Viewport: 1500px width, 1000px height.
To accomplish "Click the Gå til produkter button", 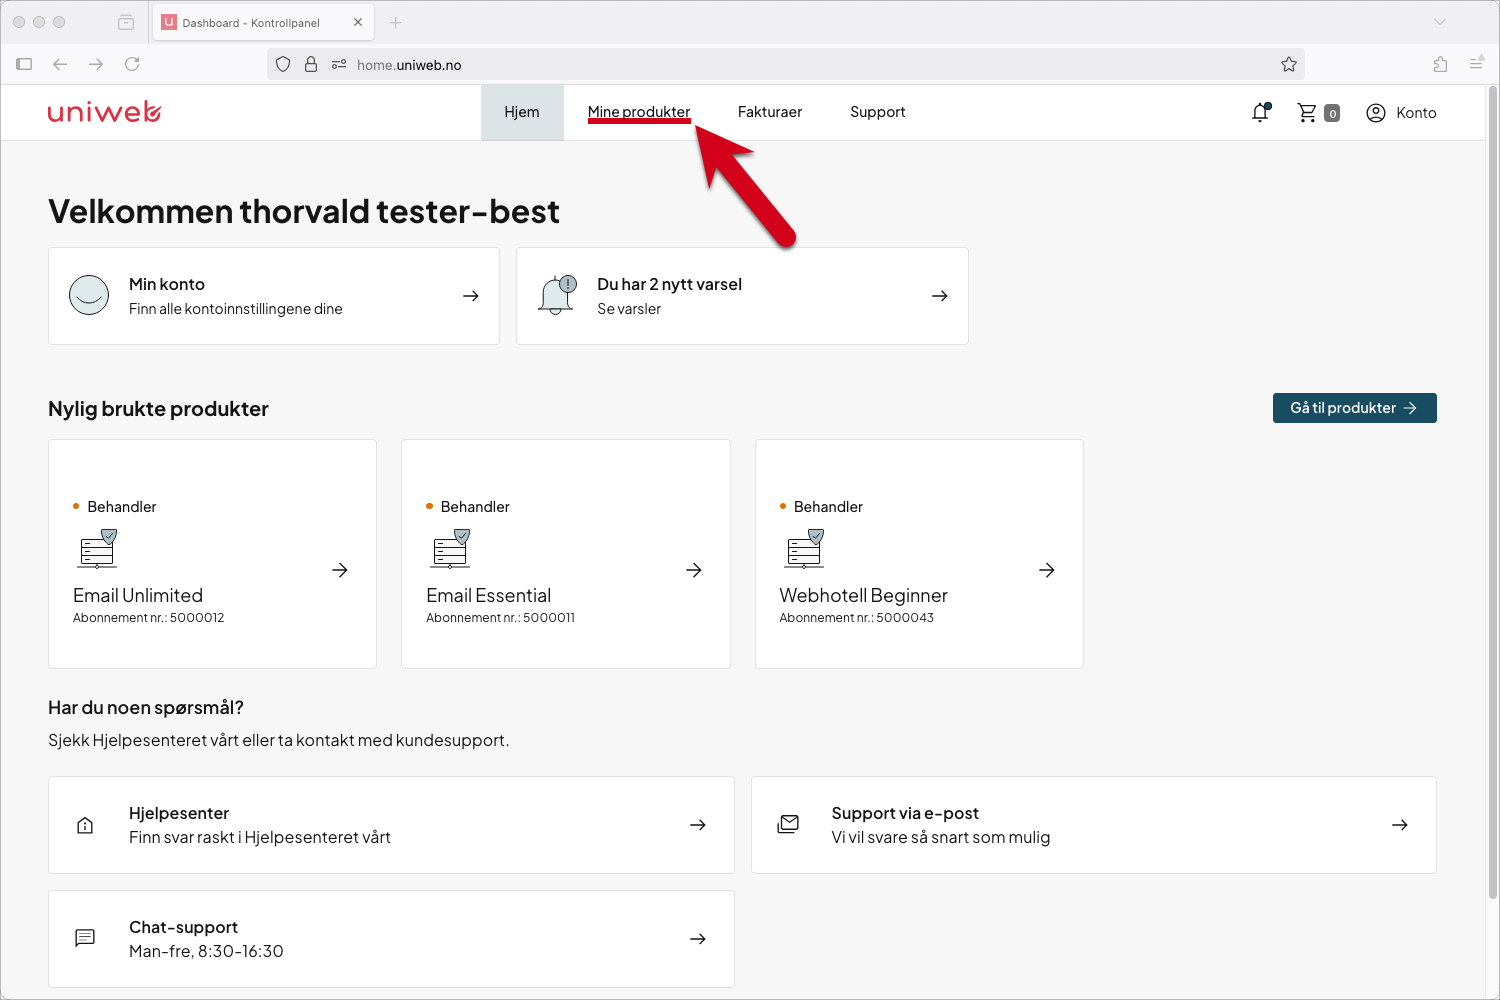I will click(1355, 408).
